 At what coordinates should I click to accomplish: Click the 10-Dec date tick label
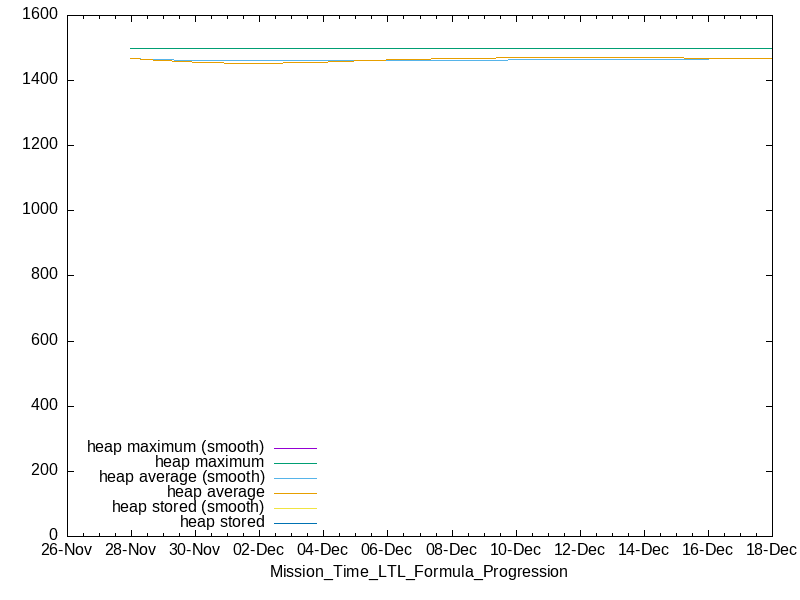(x=515, y=550)
